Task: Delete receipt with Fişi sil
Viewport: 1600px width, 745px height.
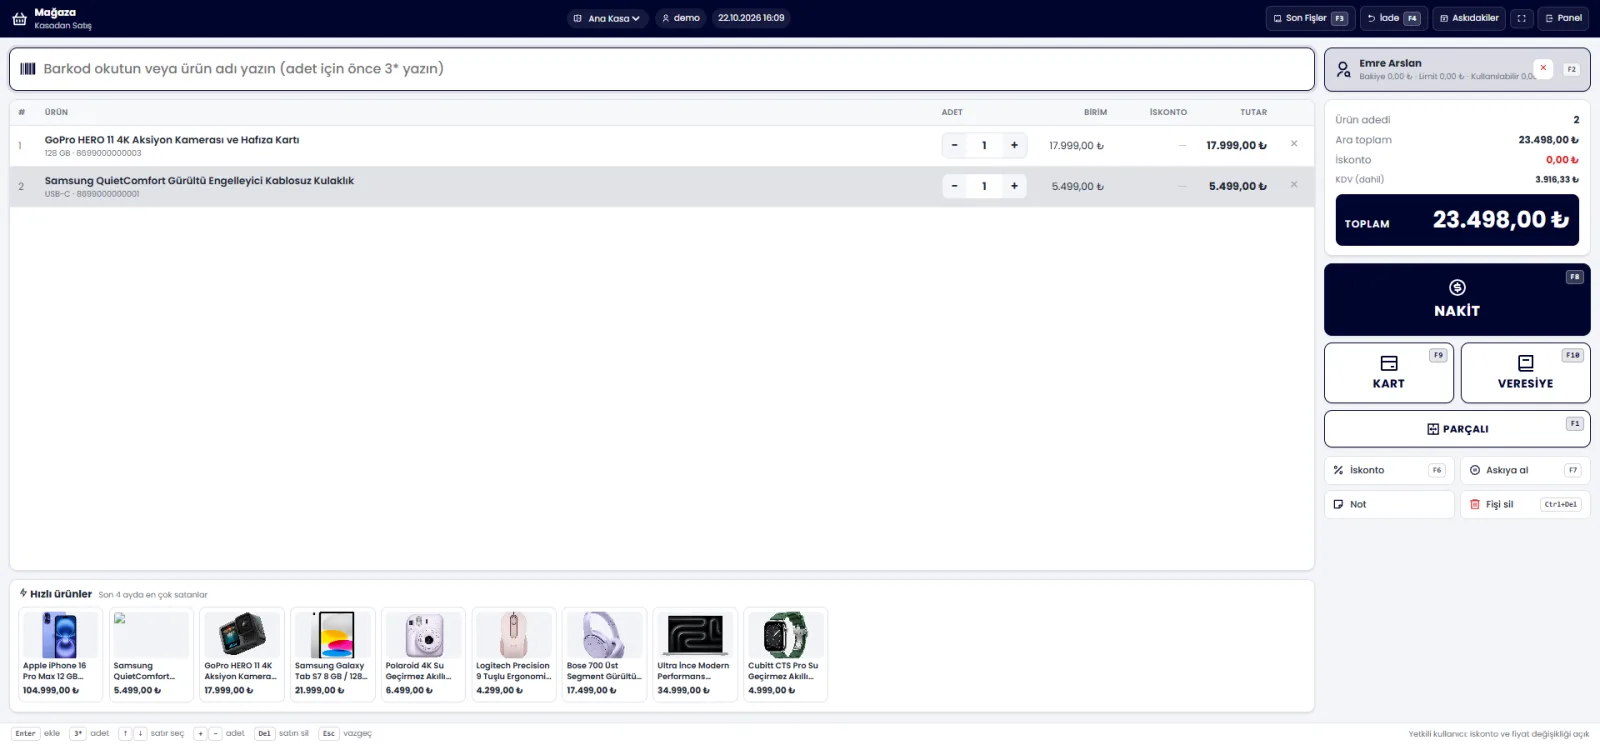Action: coord(1525,504)
